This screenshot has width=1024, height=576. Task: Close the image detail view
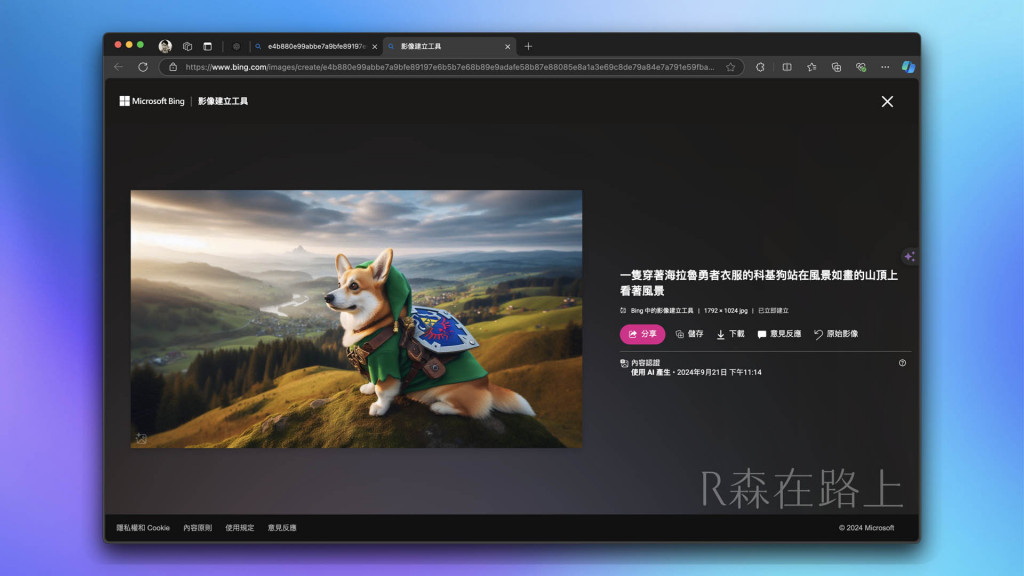coord(887,101)
